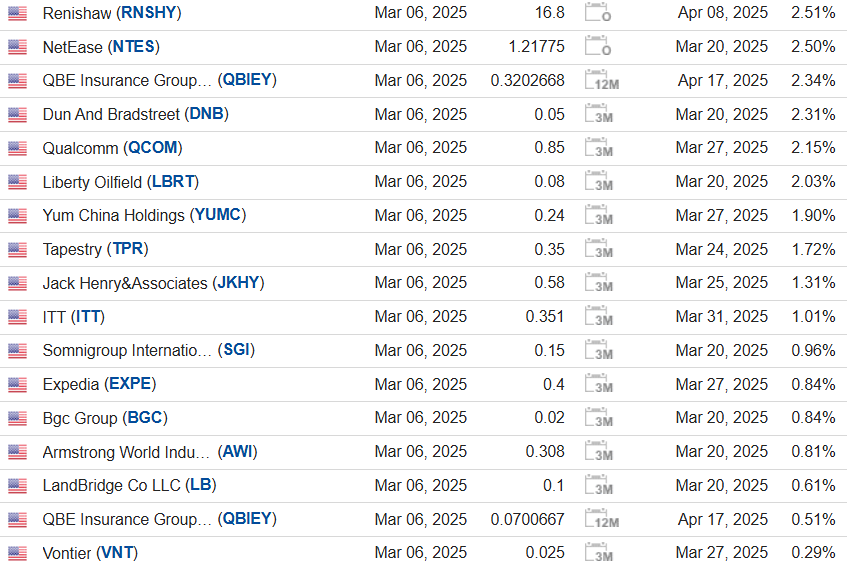847x570 pixels.
Task: Click the US flag beside Yum China Holdings
Action: click(x=17, y=216)
